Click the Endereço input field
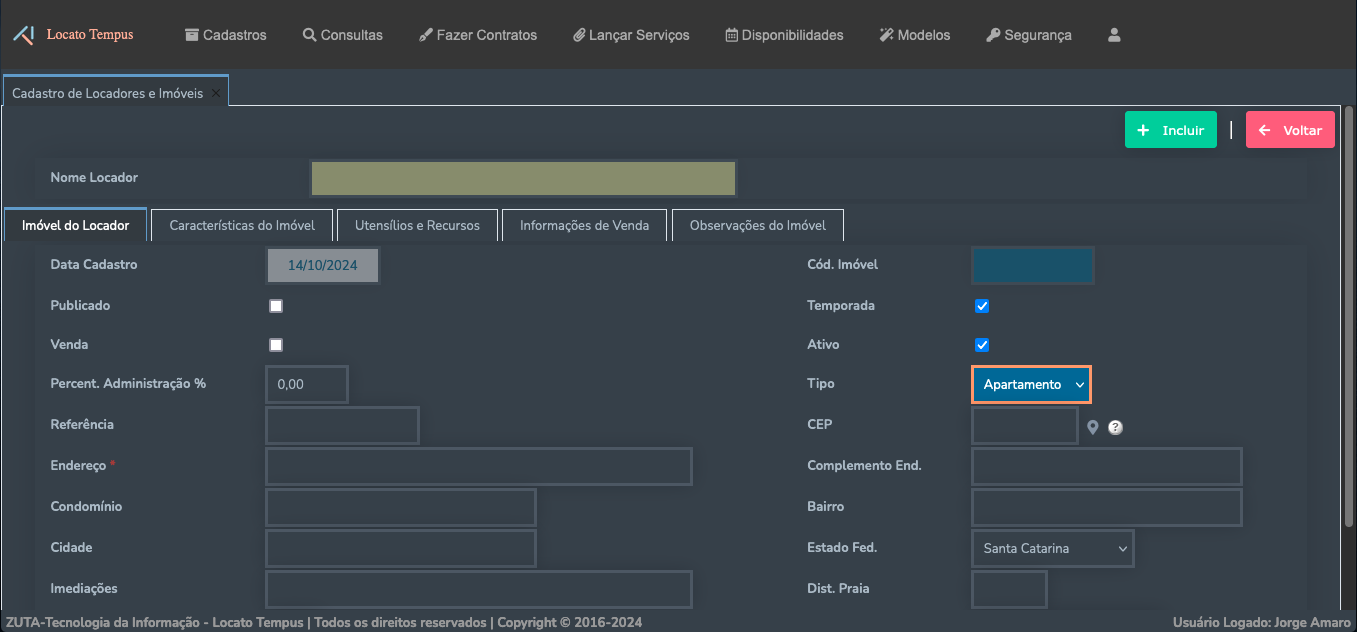The width and height of the screenshot is (1357, 632). tap(478, 467)
